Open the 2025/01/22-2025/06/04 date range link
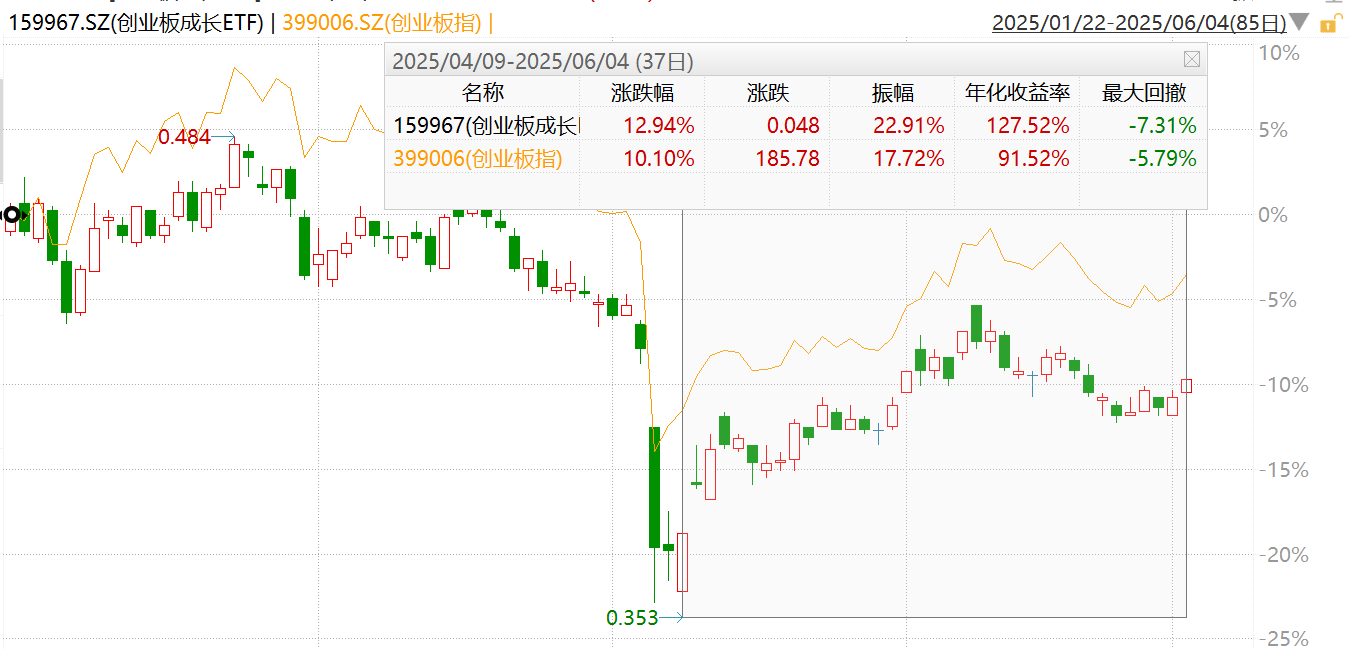The width and height of the screenshot is (1348, 649). click(x=1138, y=22)
